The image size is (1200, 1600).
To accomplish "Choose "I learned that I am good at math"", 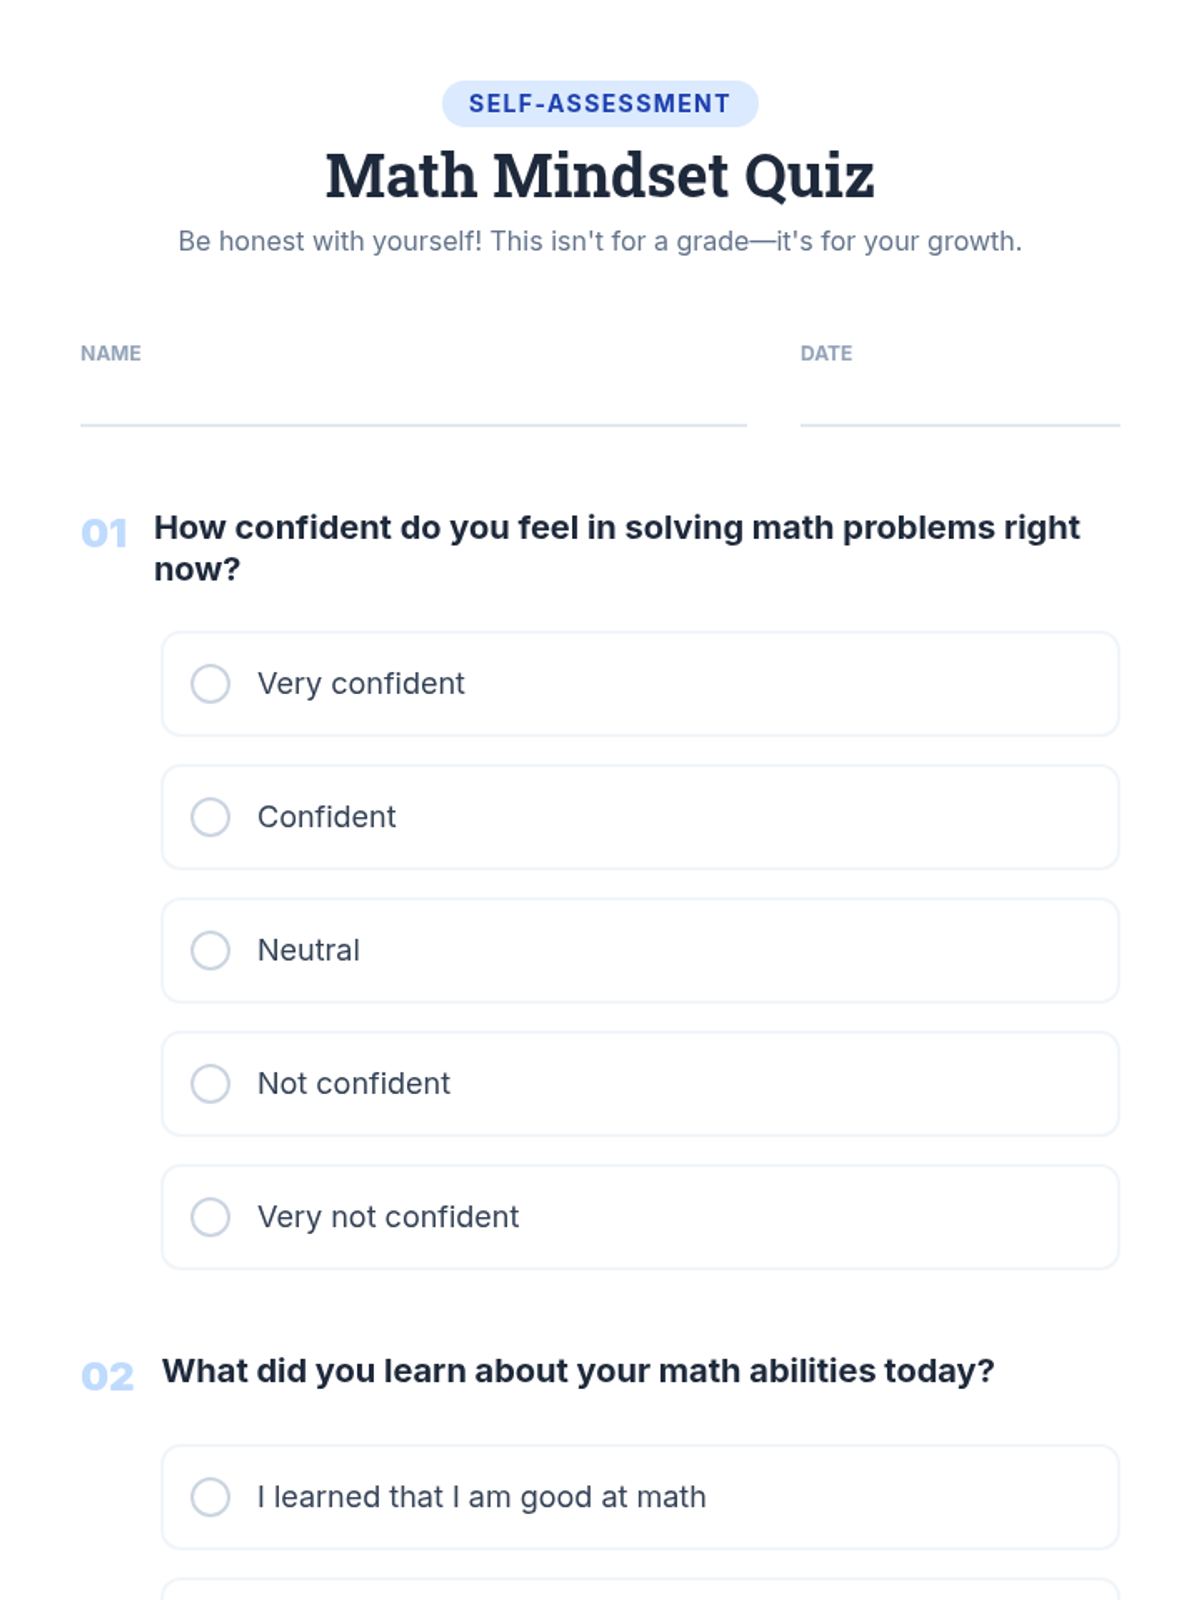I will (210, 1497).
